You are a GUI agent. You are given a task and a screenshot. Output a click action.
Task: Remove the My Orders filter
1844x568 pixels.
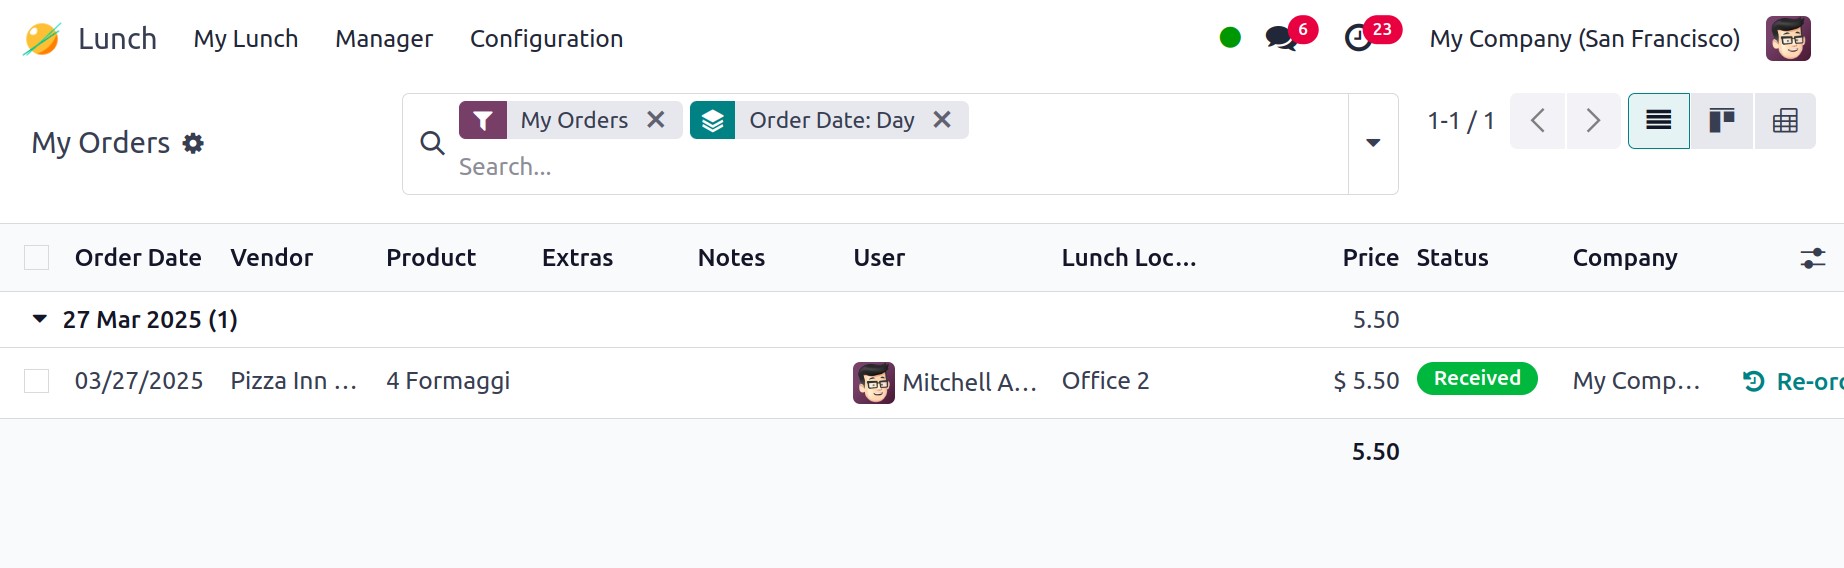tap(656, 120)
